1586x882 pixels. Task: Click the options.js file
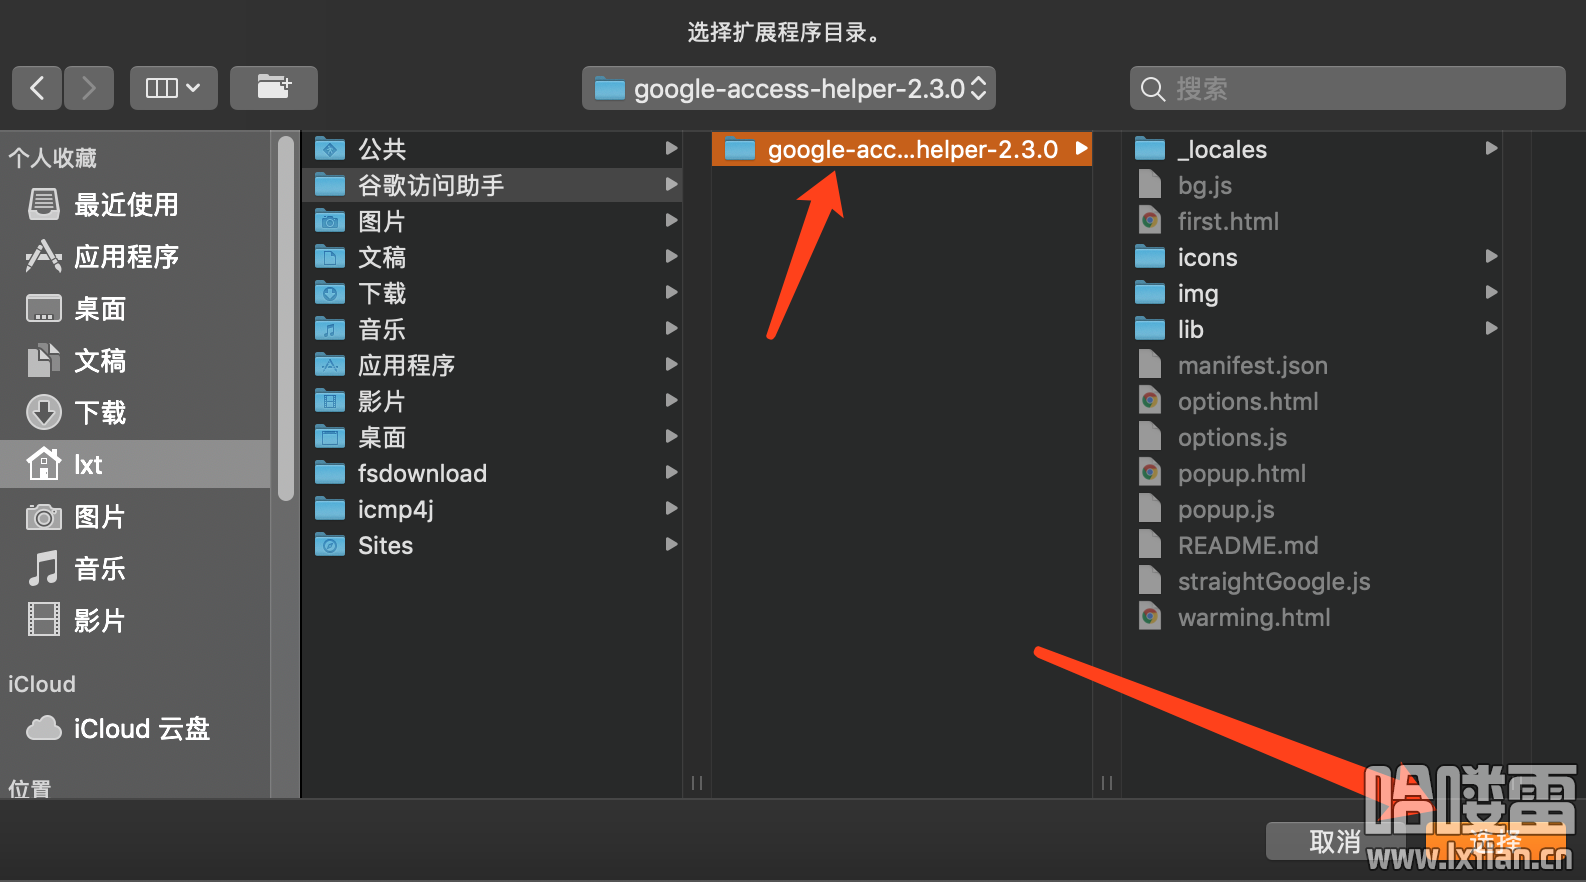pos(1313,437)
